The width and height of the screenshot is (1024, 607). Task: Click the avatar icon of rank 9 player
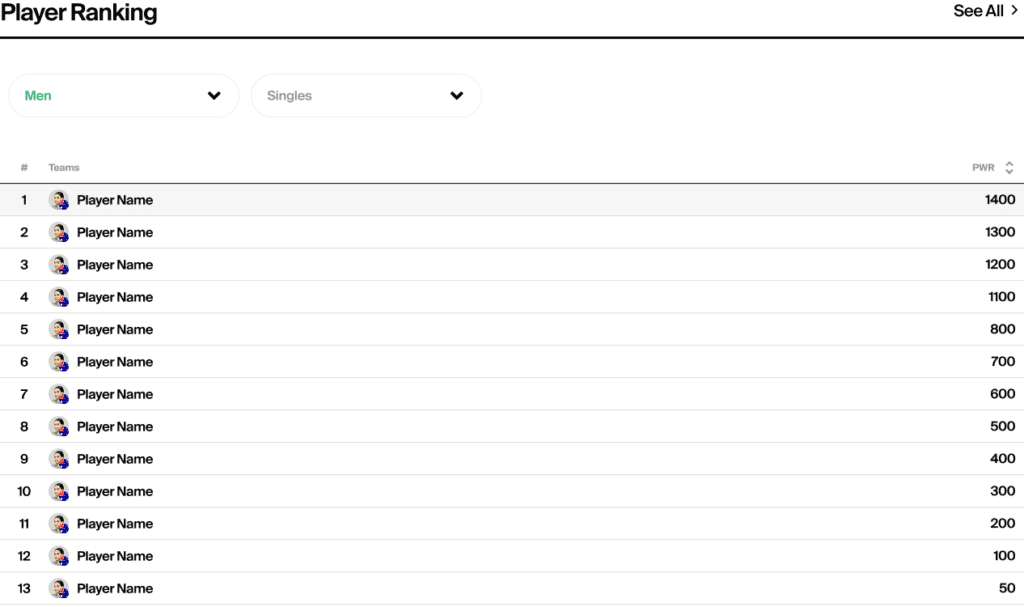point(59,459)
